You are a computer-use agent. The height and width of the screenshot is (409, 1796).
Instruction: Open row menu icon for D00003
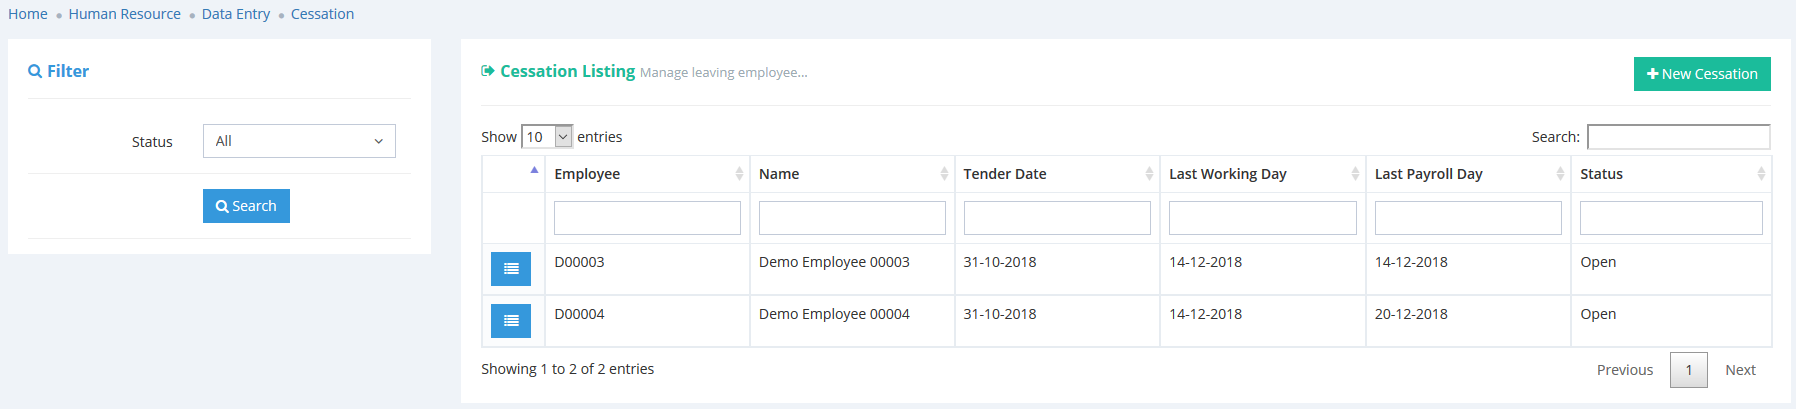click(x=510, y=269)
